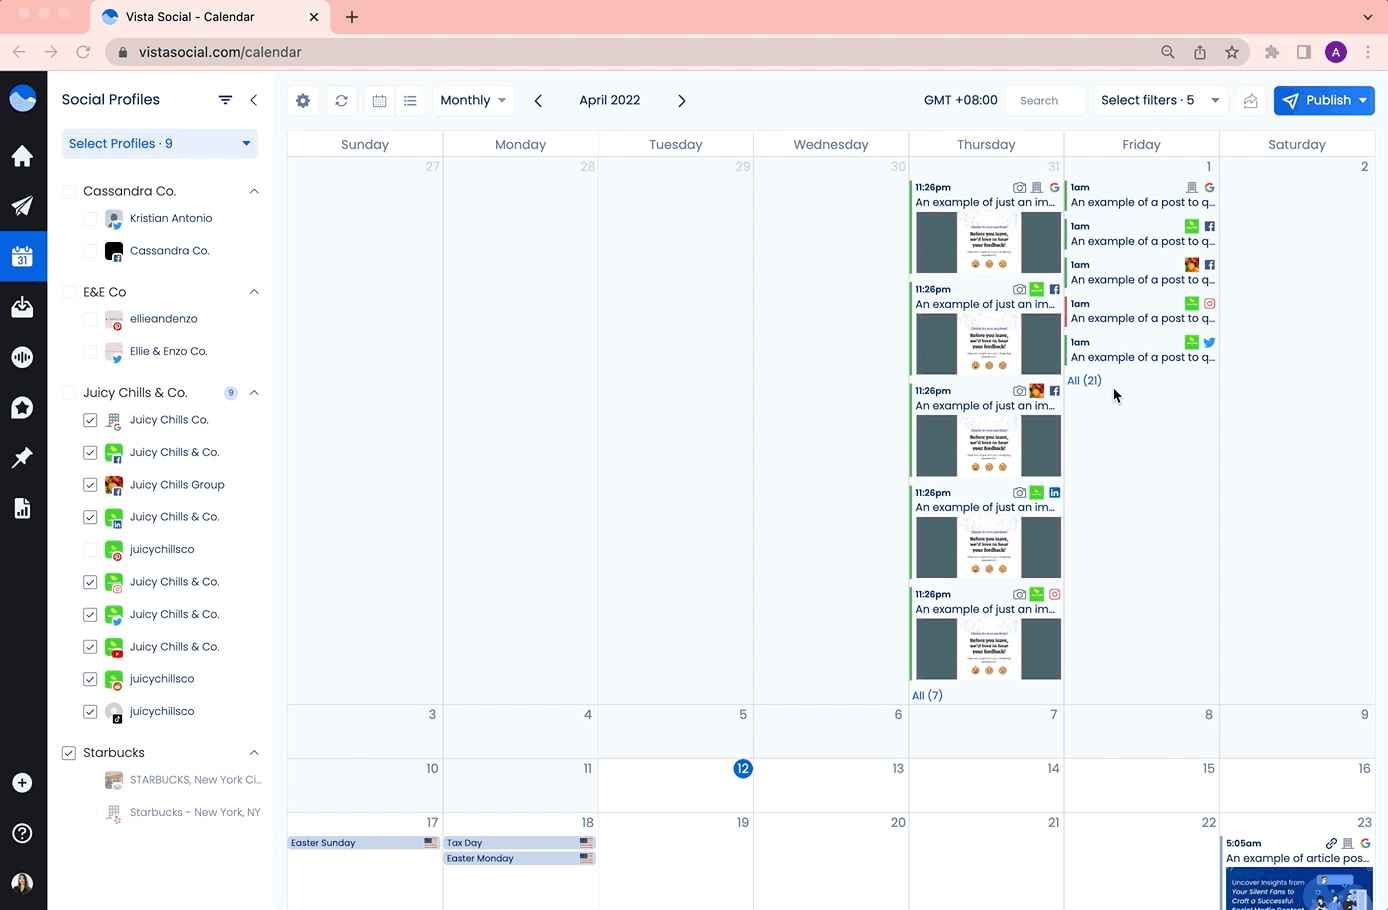Image resolution: width=1388 pixels, height=910 pixels.
Task: Collapse the E&E Co group
Action: pyautogui.click(x=254, y=292)
